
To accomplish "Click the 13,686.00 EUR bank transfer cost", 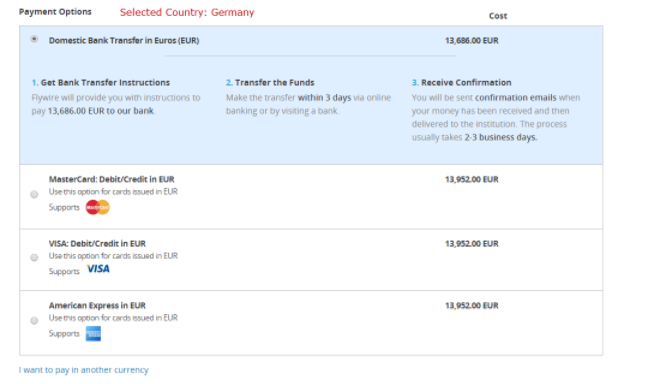I will (x=472, y=41).
